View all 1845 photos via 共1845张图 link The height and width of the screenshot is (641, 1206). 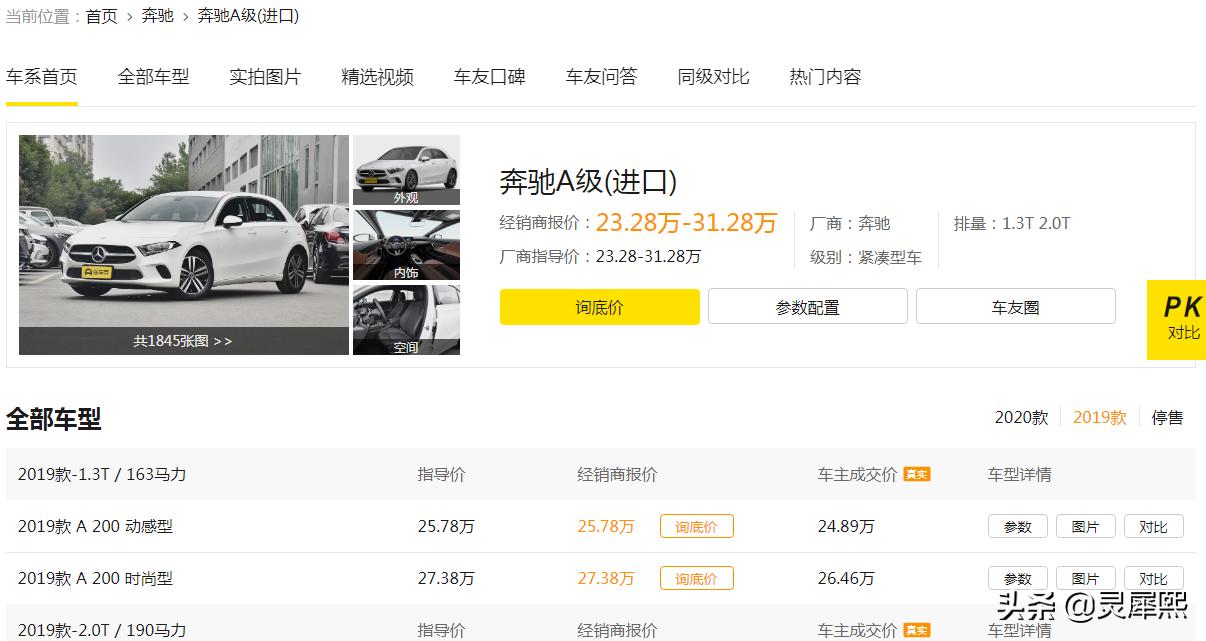pyautogui.click(x=183, y=341)
